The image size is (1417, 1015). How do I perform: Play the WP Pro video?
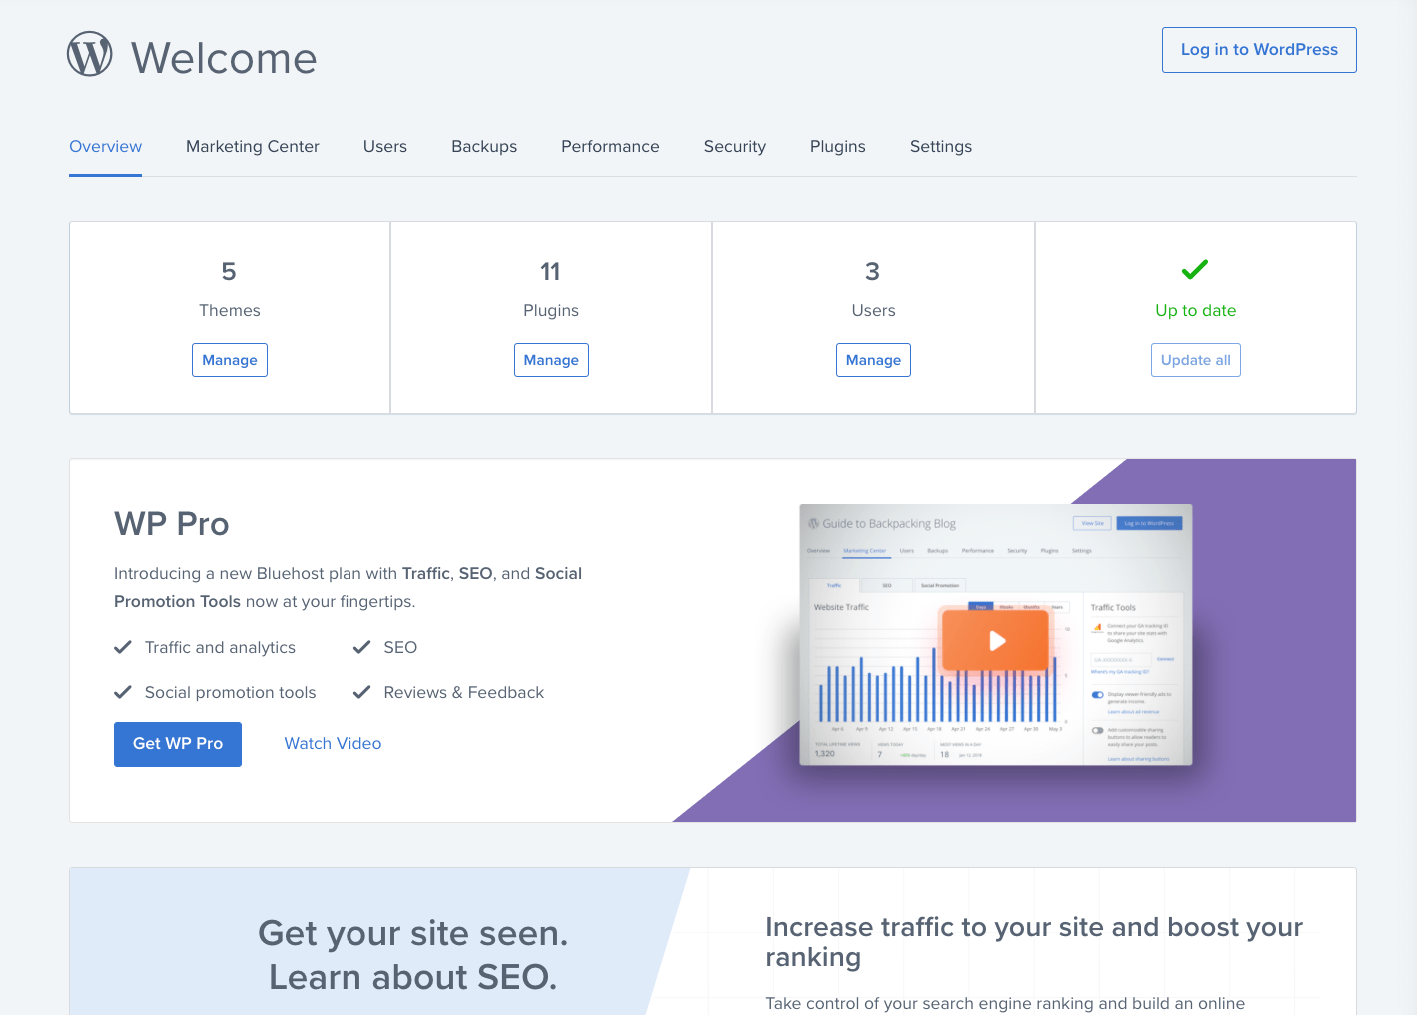pyautogui.click(x=995, y=640)
